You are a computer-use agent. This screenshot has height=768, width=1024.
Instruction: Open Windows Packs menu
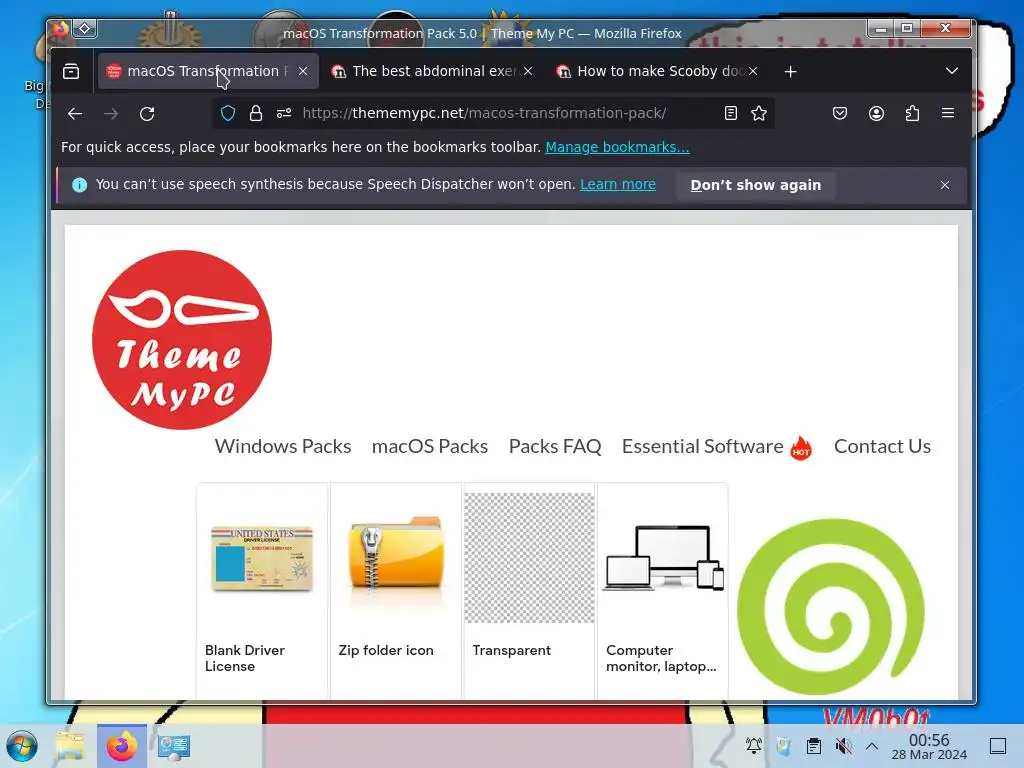pyautogui.click(x=283, y=446)
